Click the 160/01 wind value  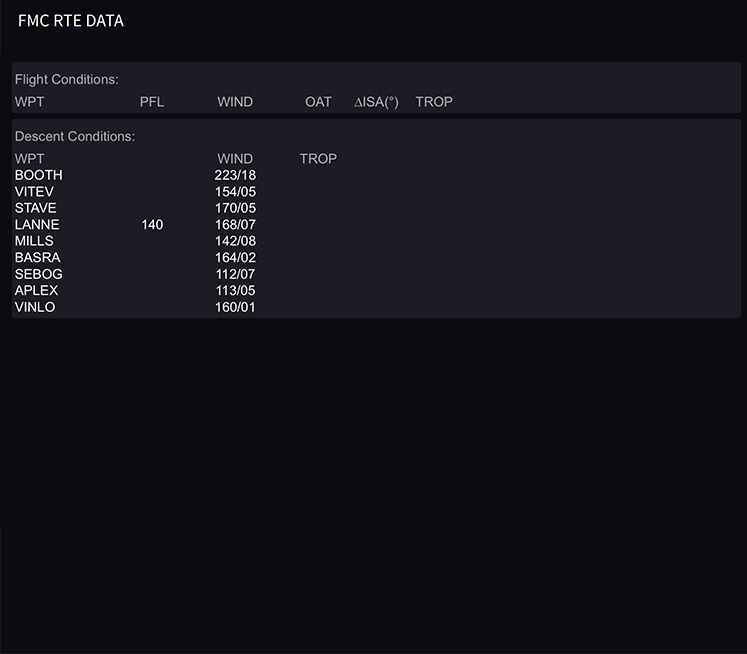coord(235,307)
